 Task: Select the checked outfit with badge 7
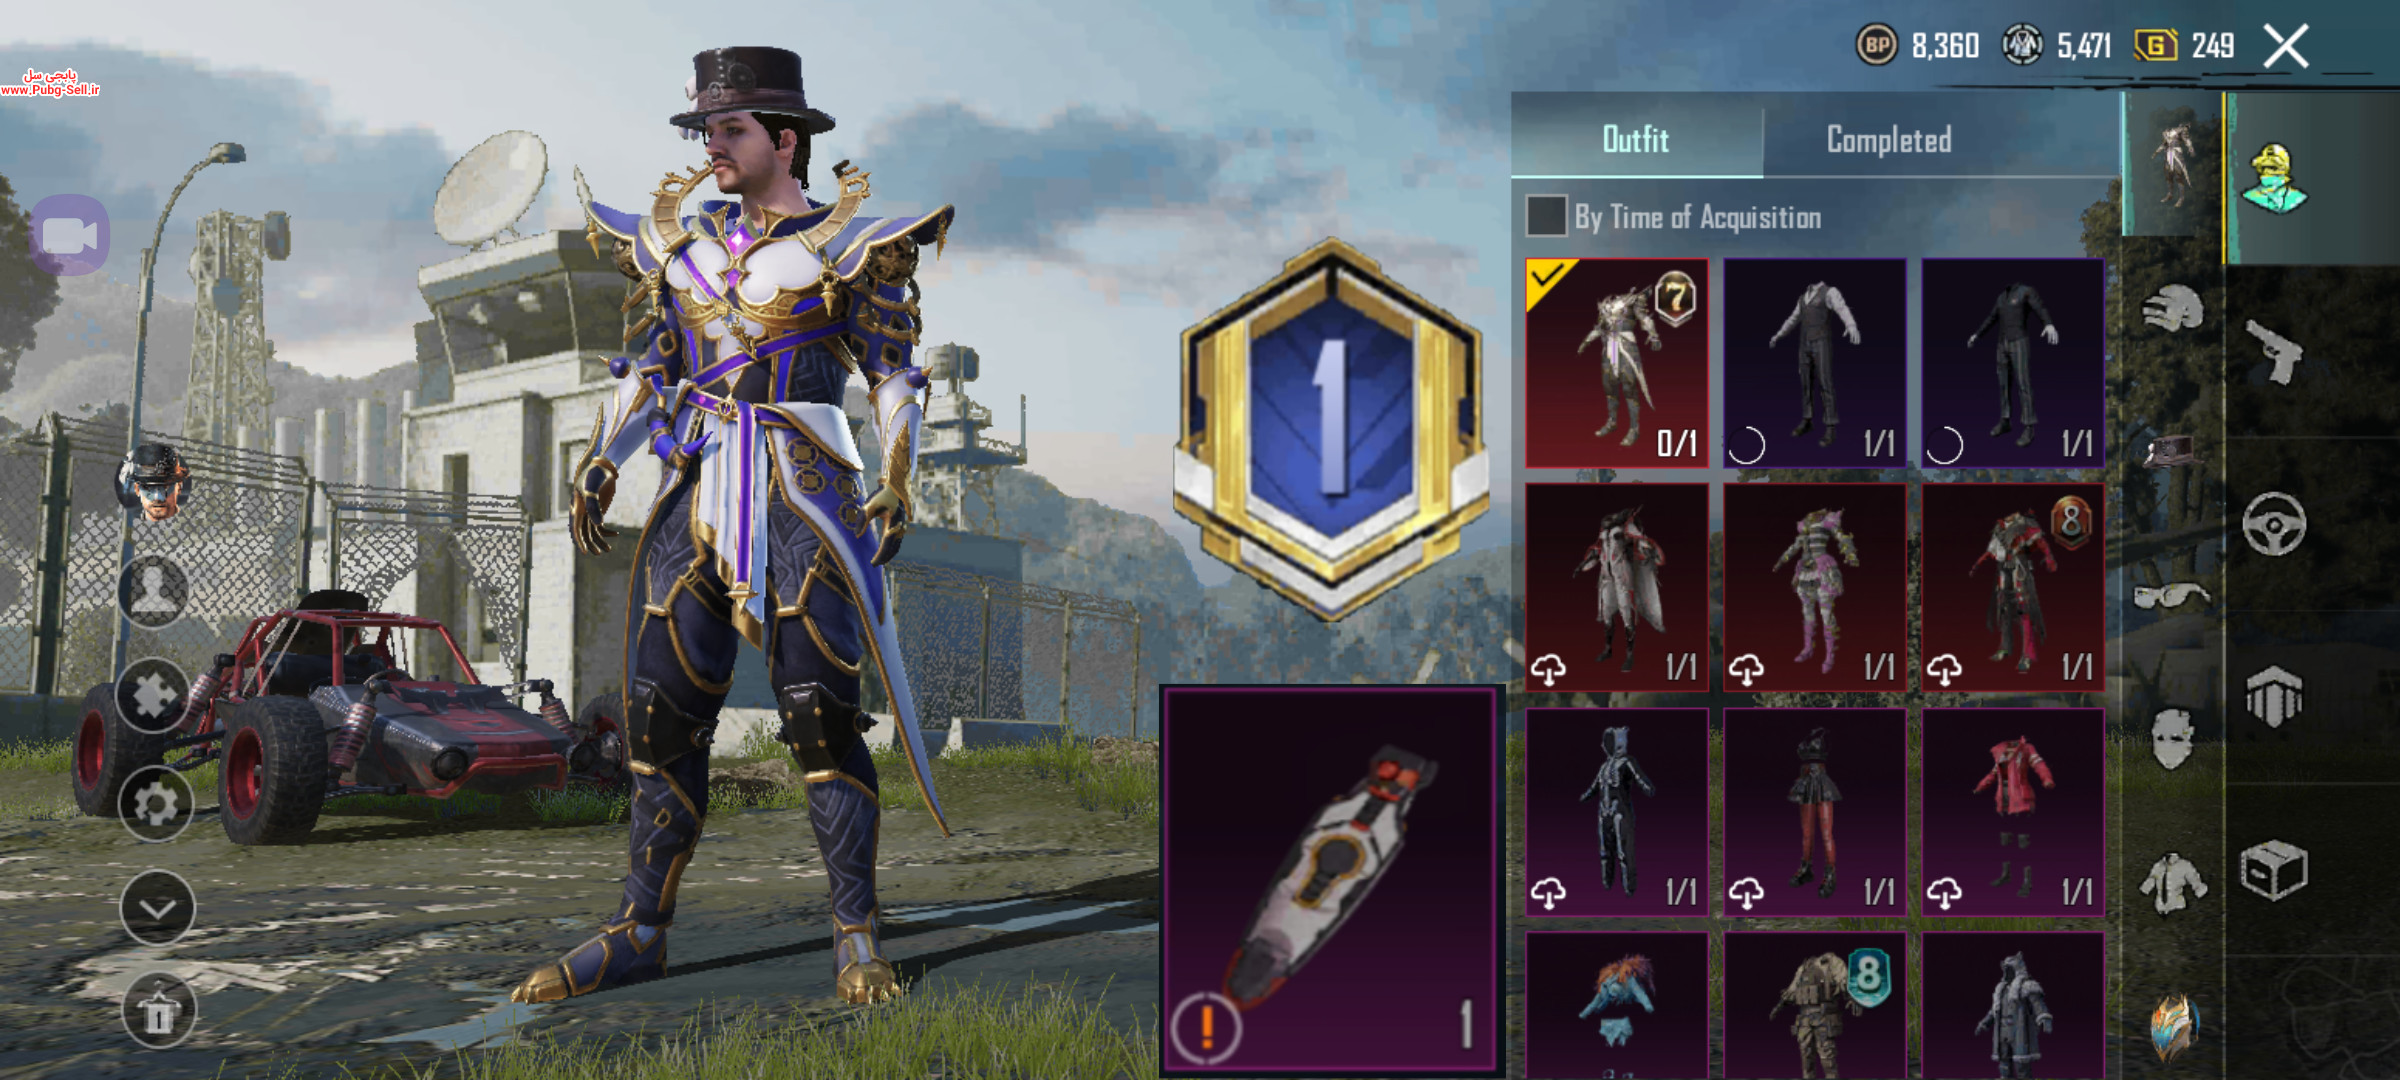tap(1617, 363)
